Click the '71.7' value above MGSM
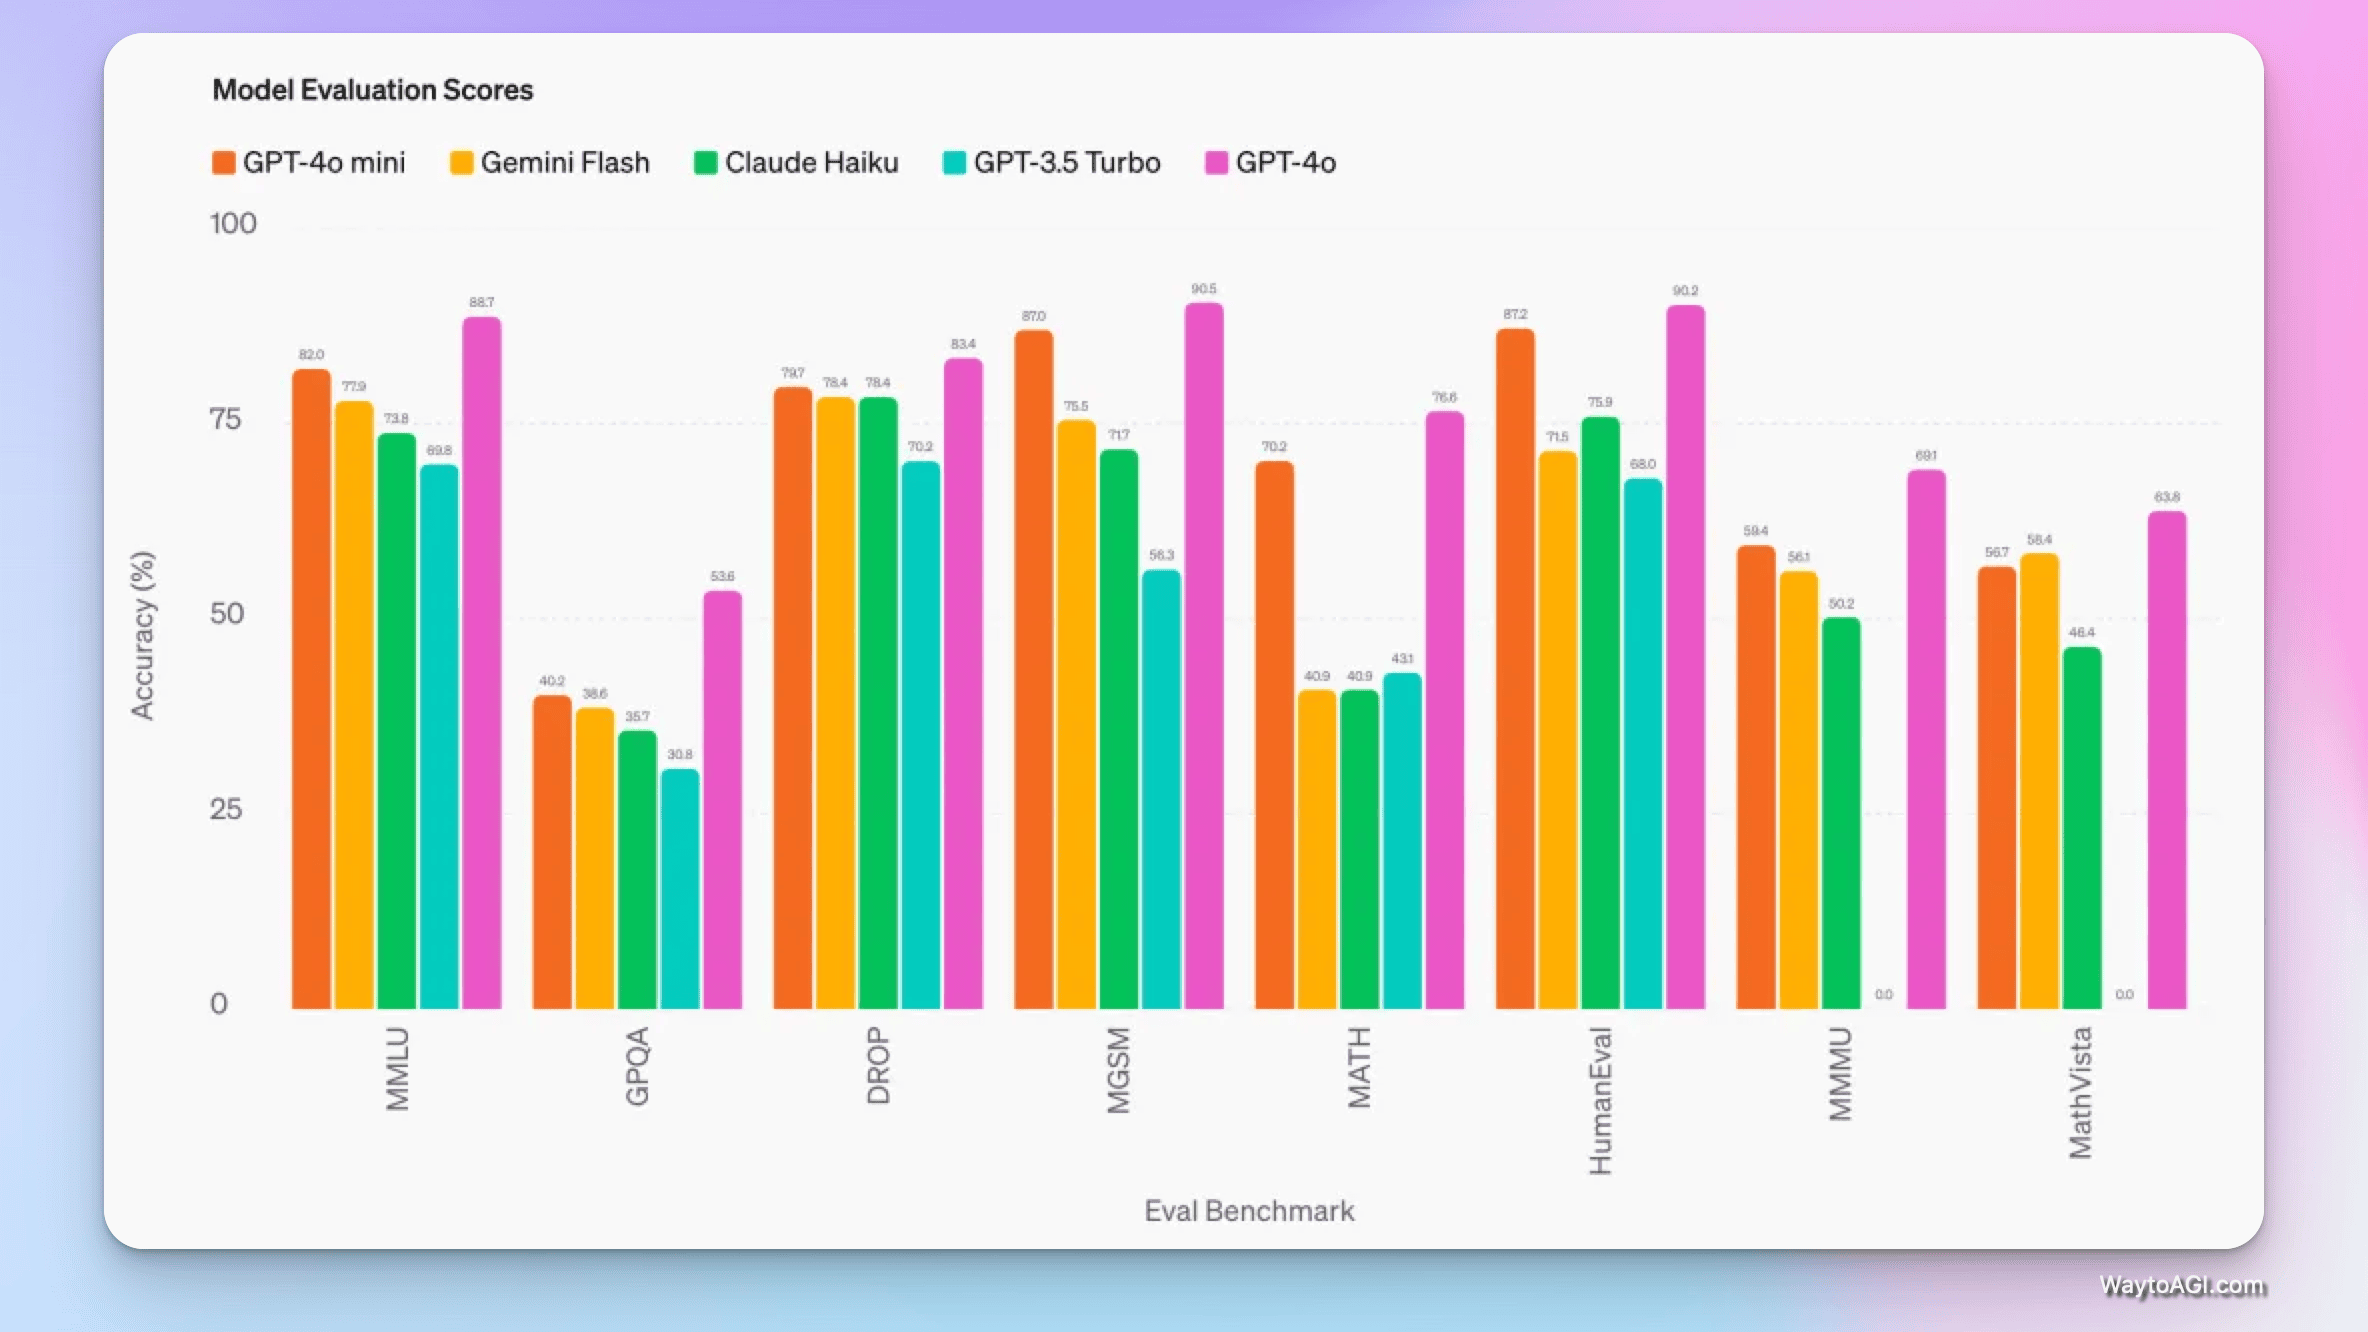The image size is (2368, 1332). pyautogui.click(x=1119, y=435)
